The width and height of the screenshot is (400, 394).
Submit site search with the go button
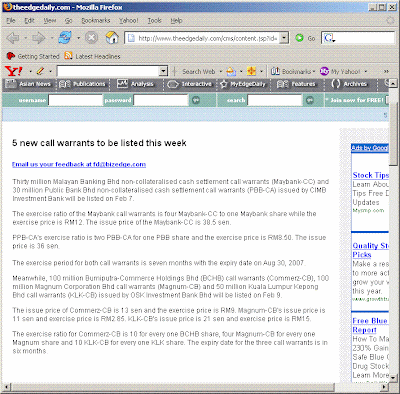coord(310,100)
